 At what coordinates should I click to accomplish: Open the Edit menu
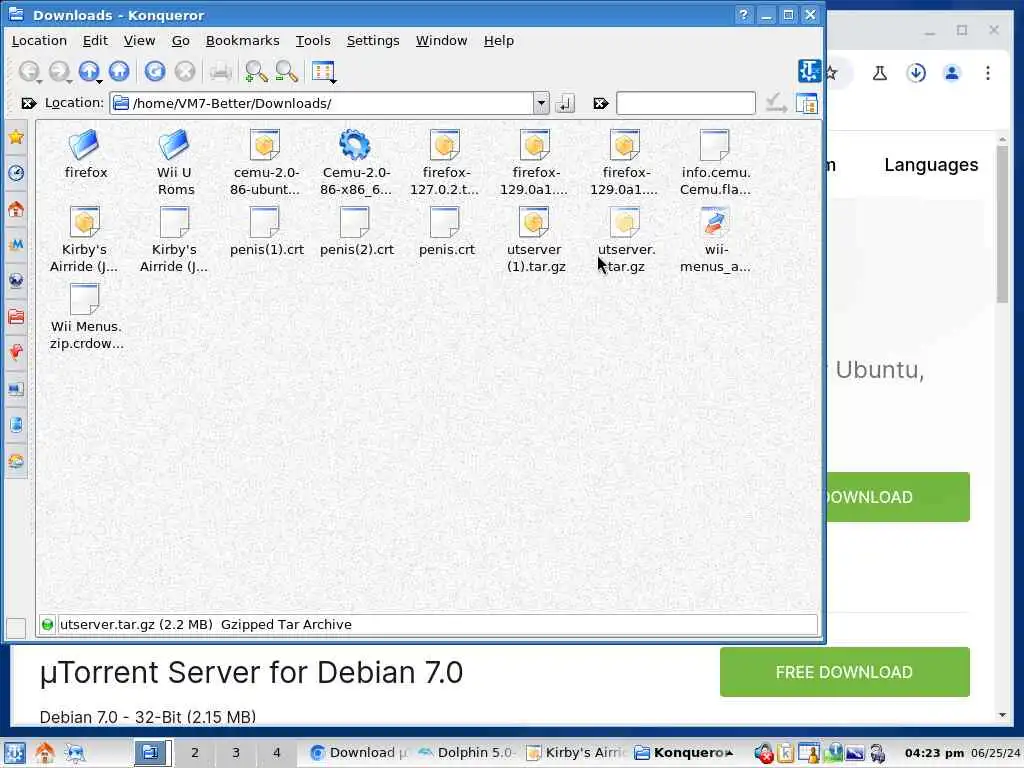point(95,40)
